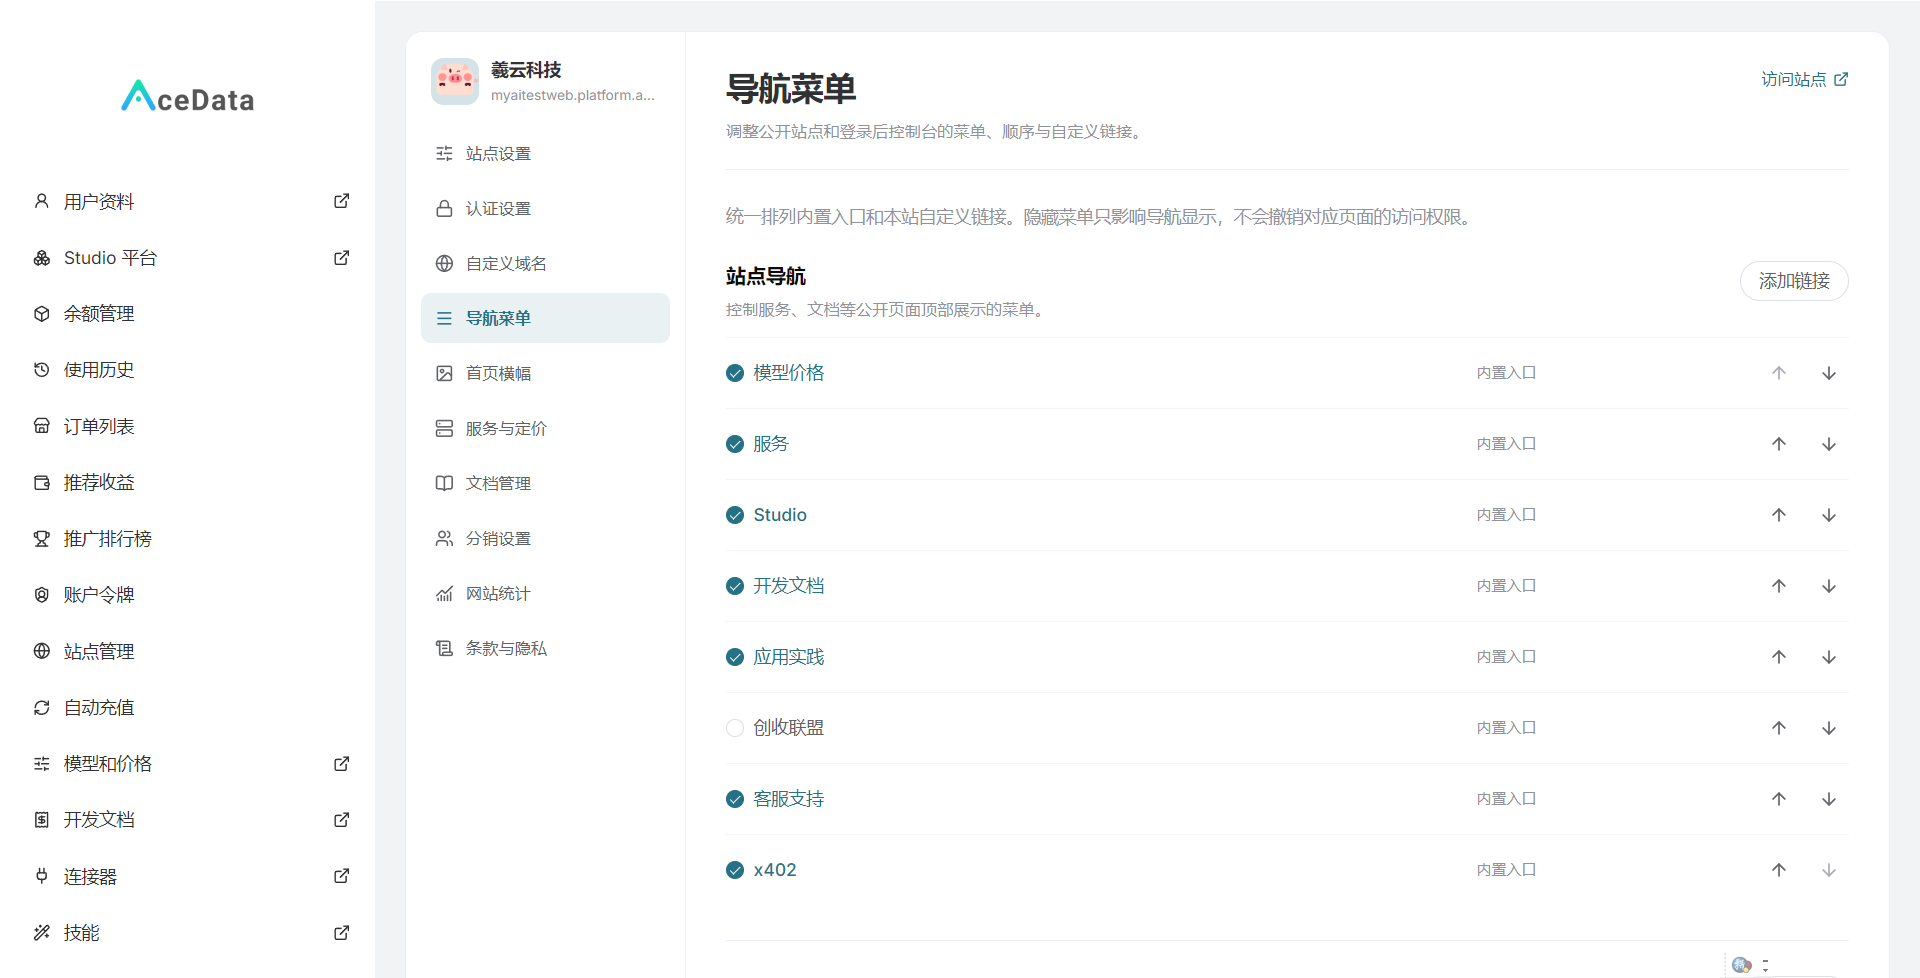
Task: Go to 服务与定价 page
Action: coord(545,428)
